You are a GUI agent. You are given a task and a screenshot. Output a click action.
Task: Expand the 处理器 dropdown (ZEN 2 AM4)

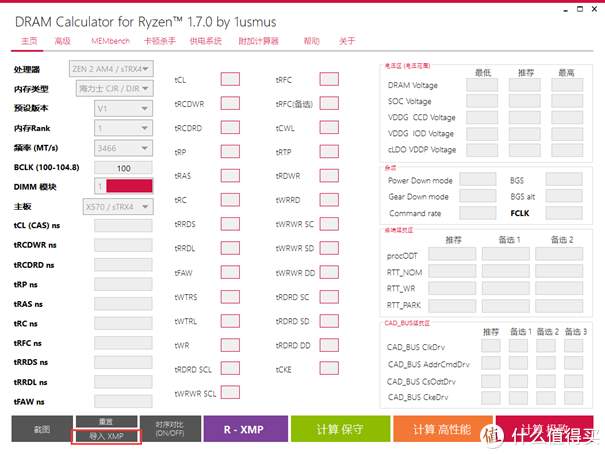click(x=111, y=69)
